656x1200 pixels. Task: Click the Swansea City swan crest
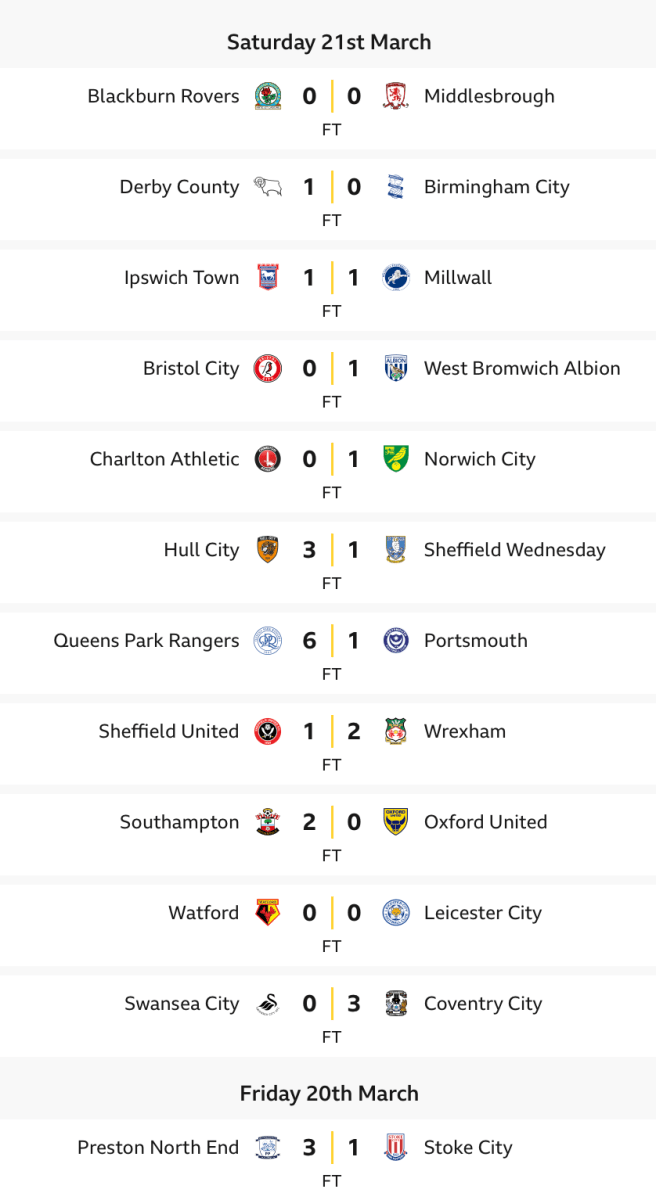tap(267, 1004)
